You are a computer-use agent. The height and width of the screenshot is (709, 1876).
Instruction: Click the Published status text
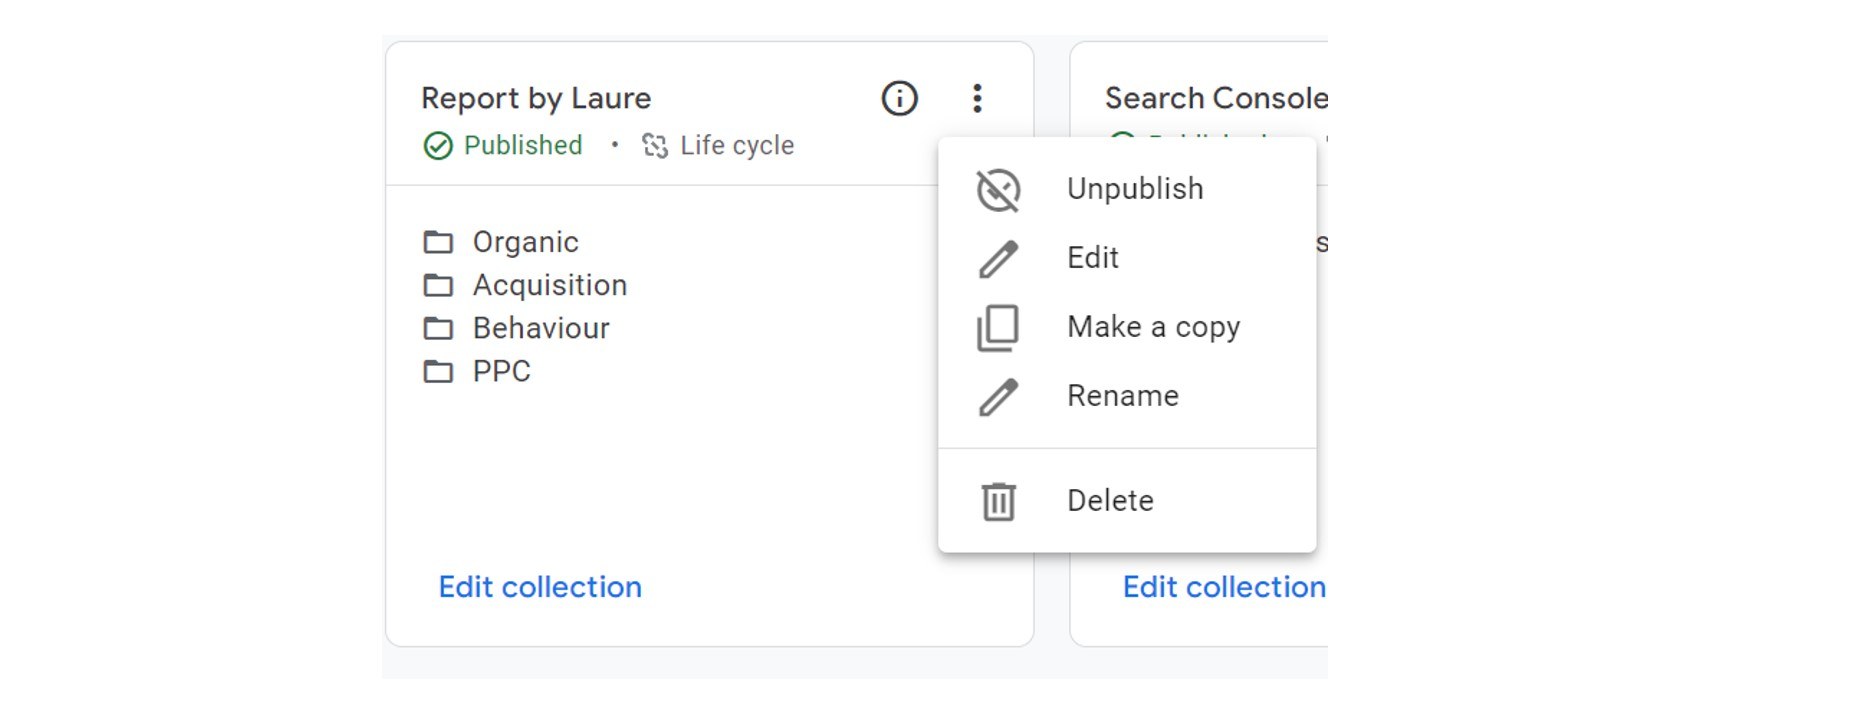coord(523,145)
